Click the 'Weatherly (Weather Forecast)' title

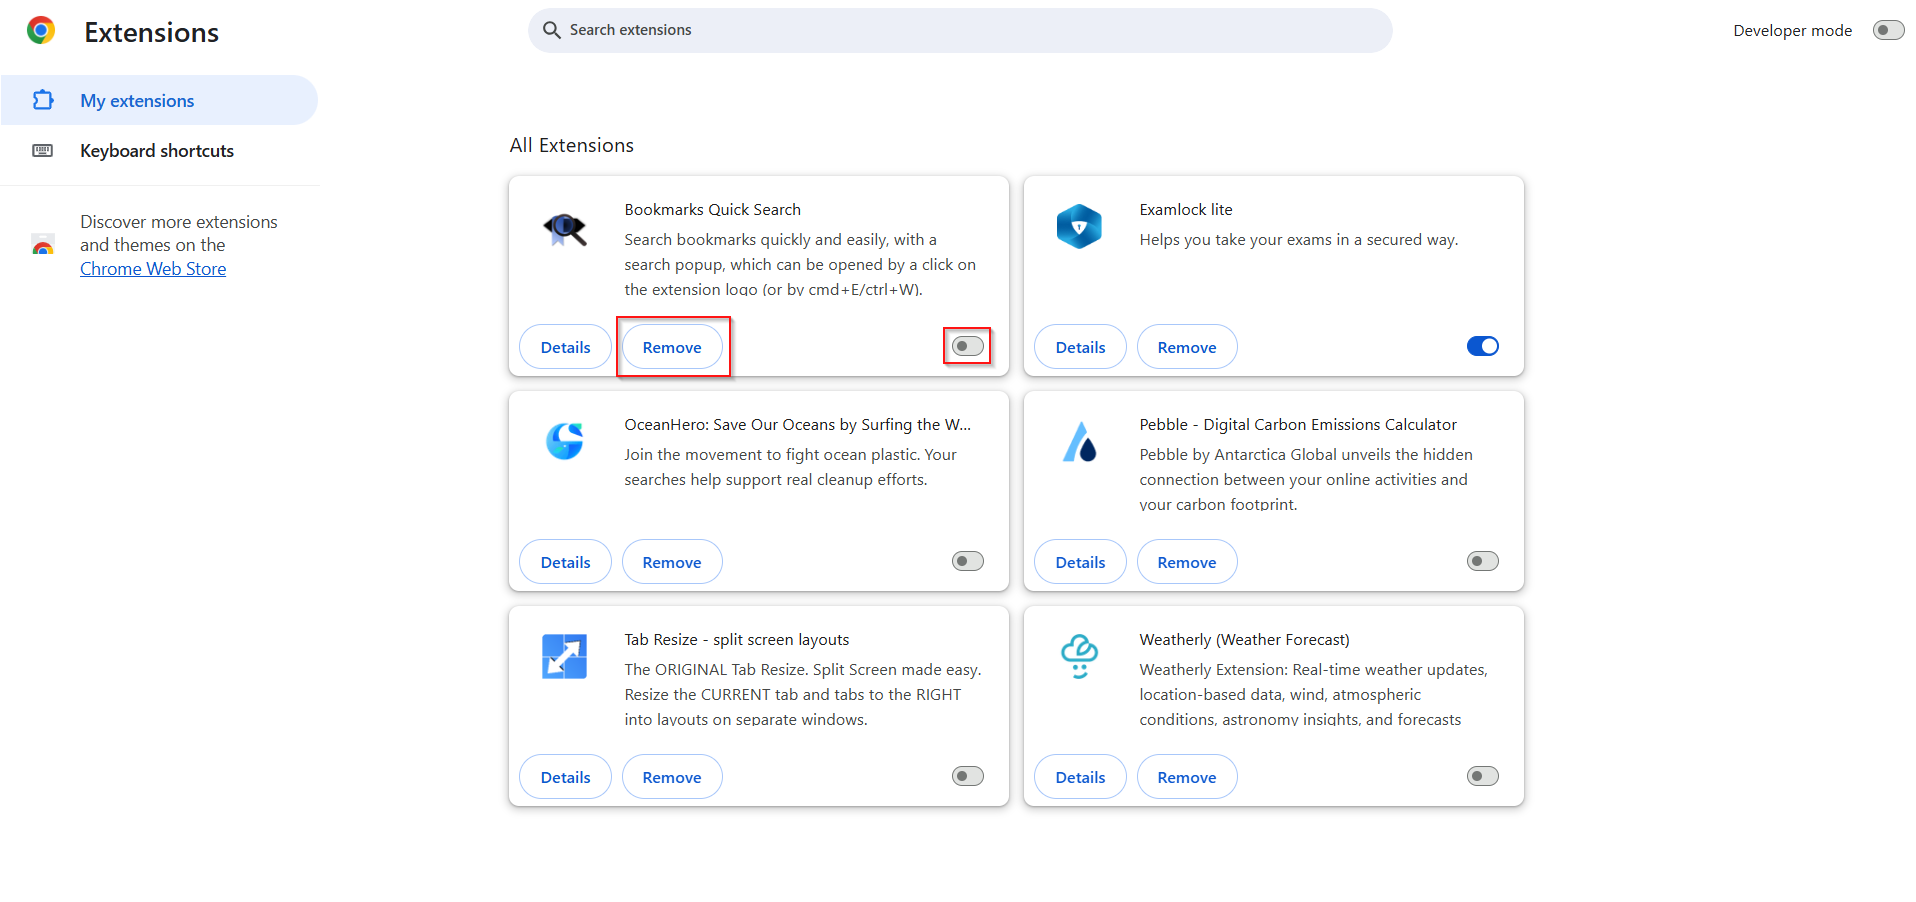click(x=1244, y=640)
